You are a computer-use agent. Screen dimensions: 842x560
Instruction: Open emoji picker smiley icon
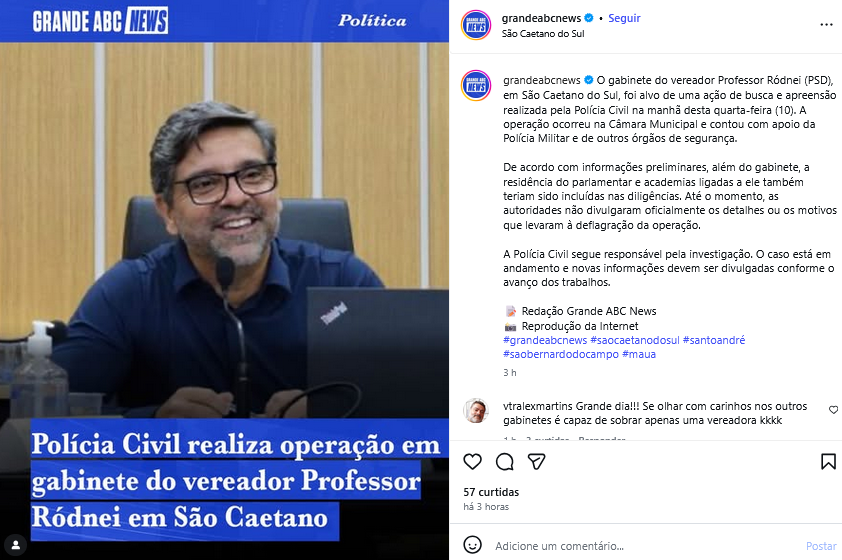pos(473,545)
